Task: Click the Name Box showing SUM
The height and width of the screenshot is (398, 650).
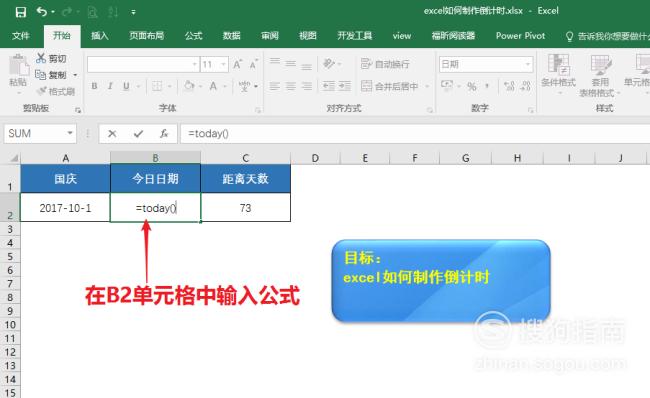Action: (35, 133)
